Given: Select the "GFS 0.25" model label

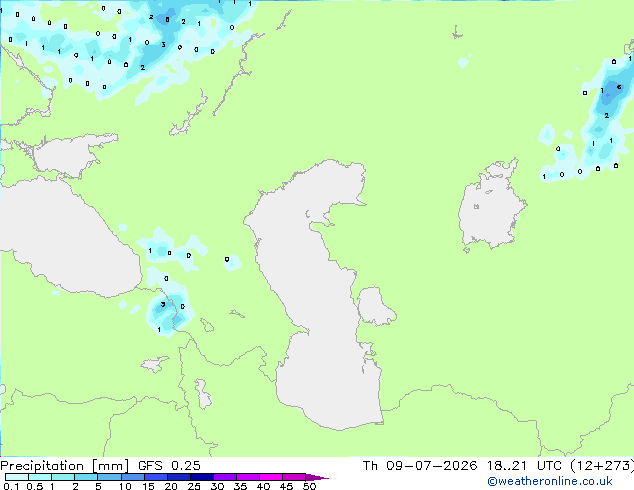Looking at the screenshot, I should [x=169, y=466].
